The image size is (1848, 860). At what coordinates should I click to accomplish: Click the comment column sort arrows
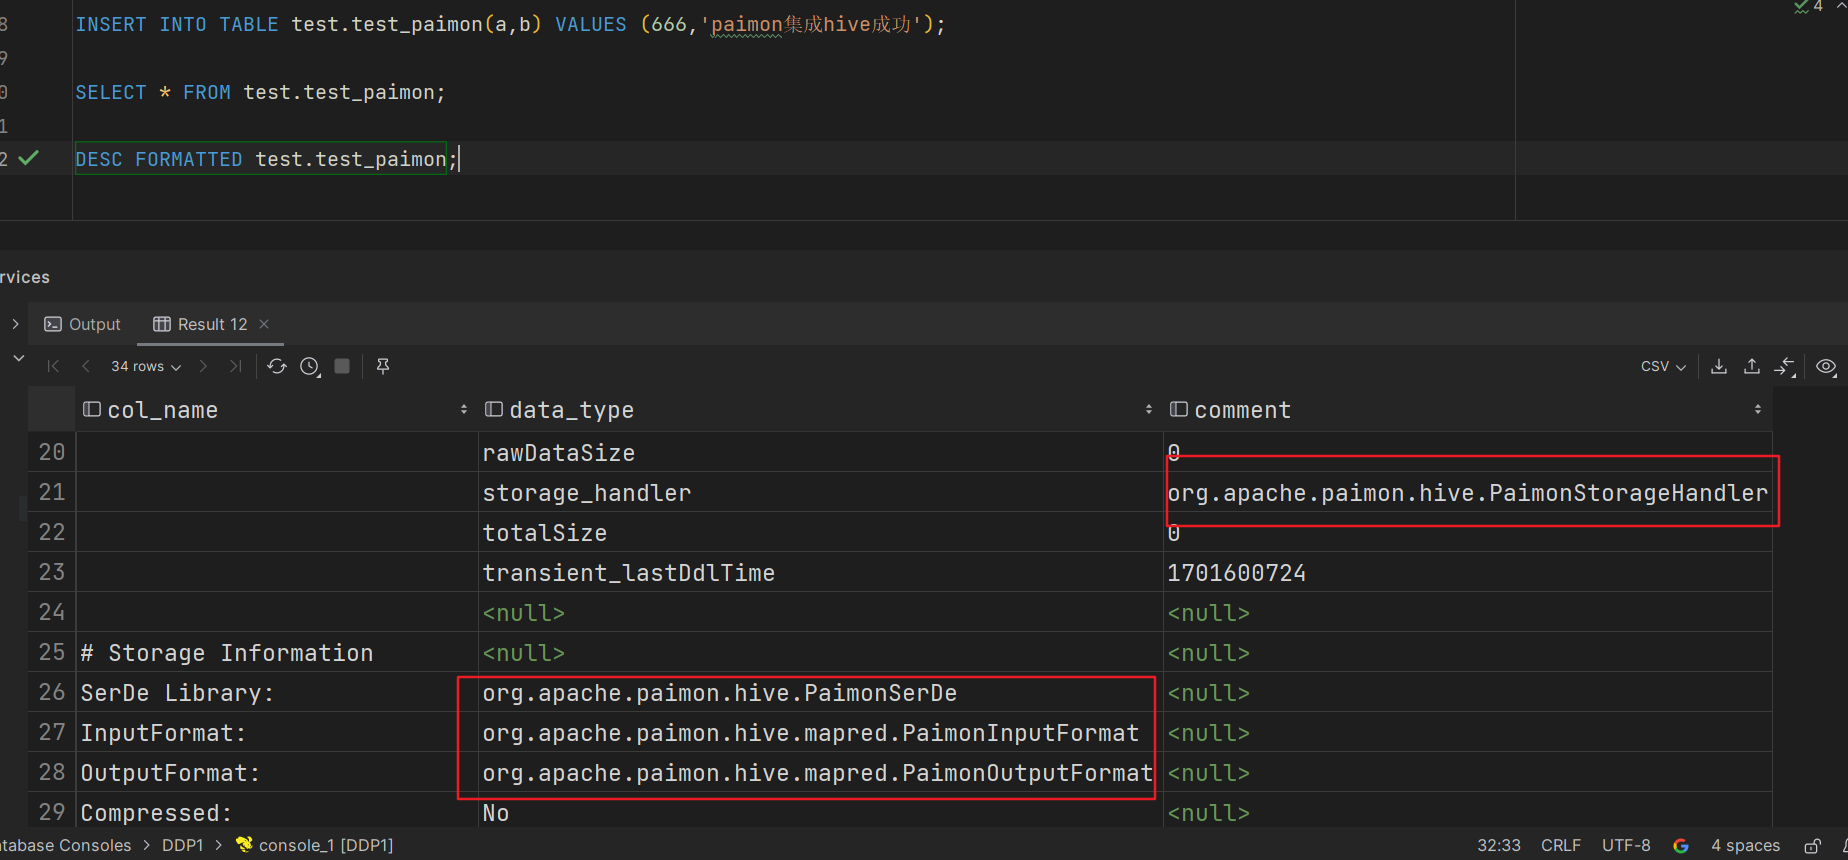1758,409
